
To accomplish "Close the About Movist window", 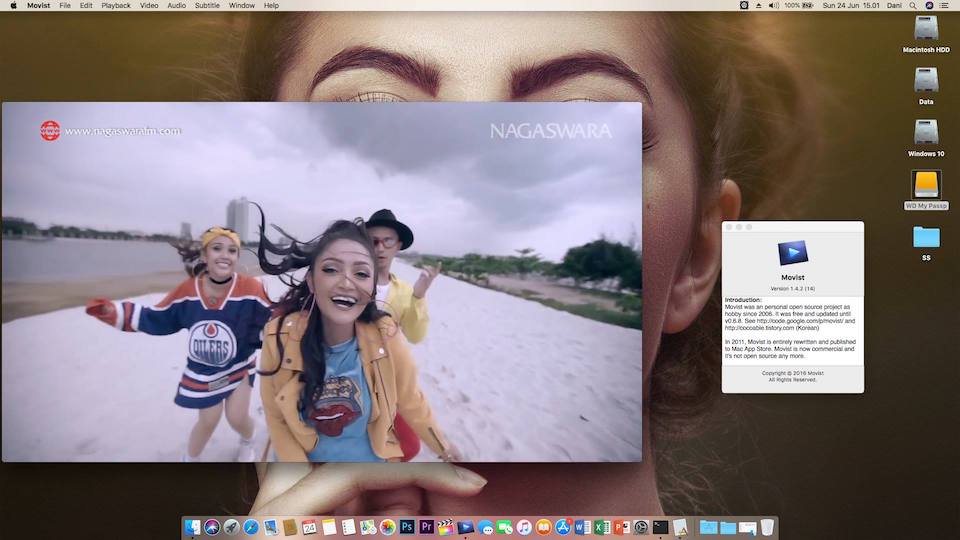I will (x=729, y=227).
